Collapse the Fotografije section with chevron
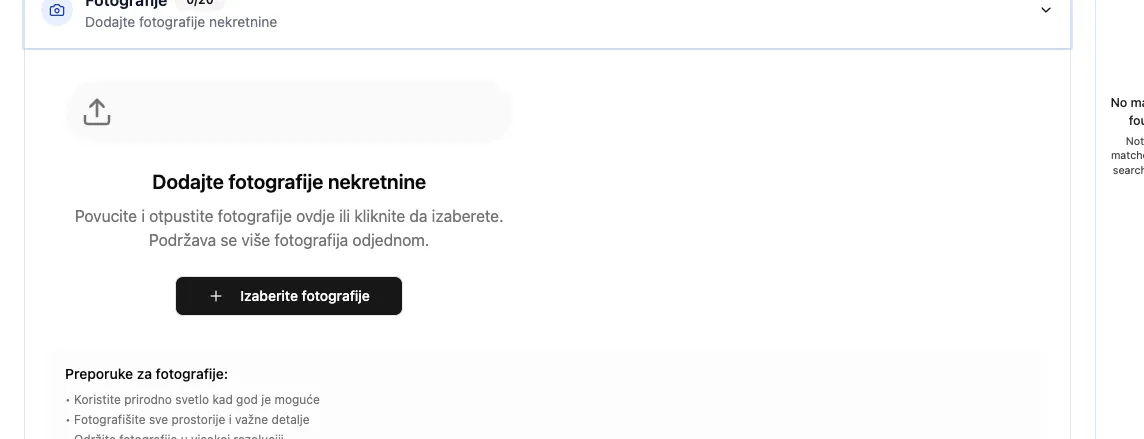This screenshot has height=439, width=1144. pos(1046,10)
